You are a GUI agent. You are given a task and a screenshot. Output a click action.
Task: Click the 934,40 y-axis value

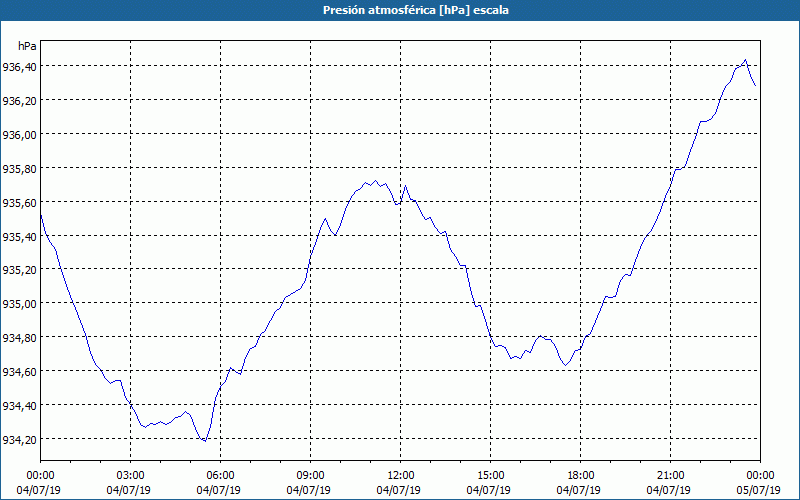point(19,406)
